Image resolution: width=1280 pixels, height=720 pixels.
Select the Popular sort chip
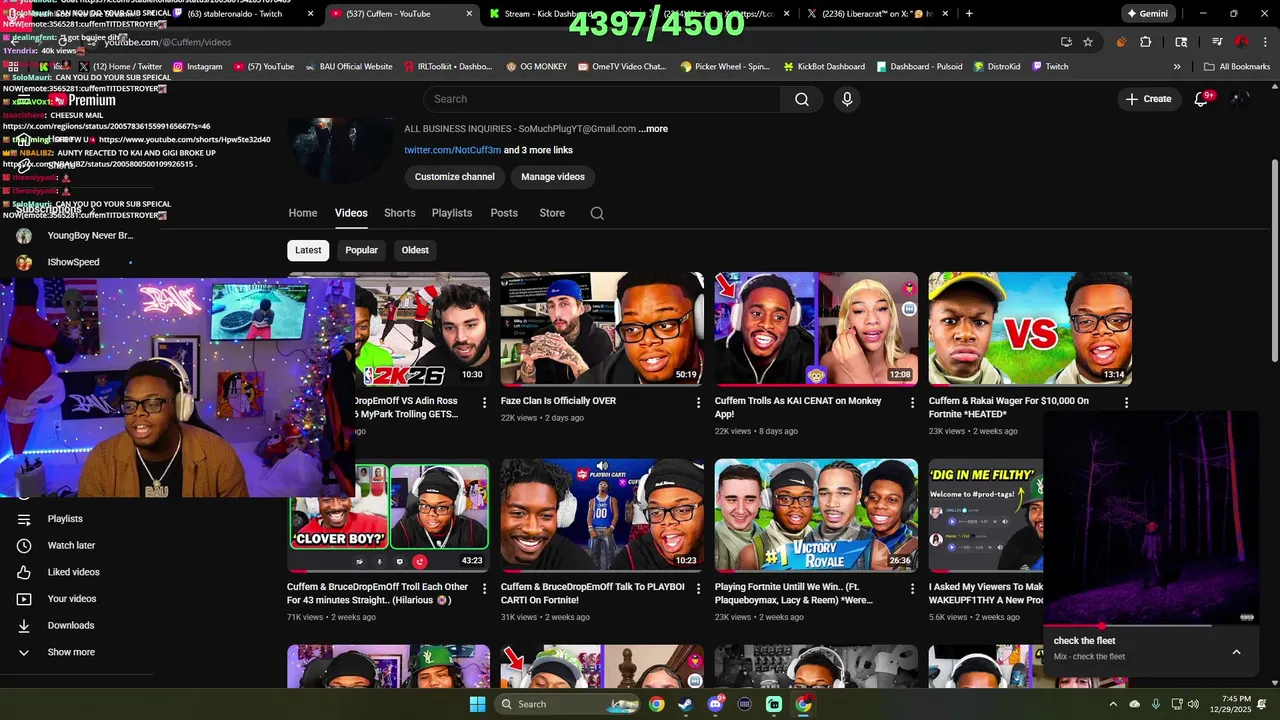(362, 250)
